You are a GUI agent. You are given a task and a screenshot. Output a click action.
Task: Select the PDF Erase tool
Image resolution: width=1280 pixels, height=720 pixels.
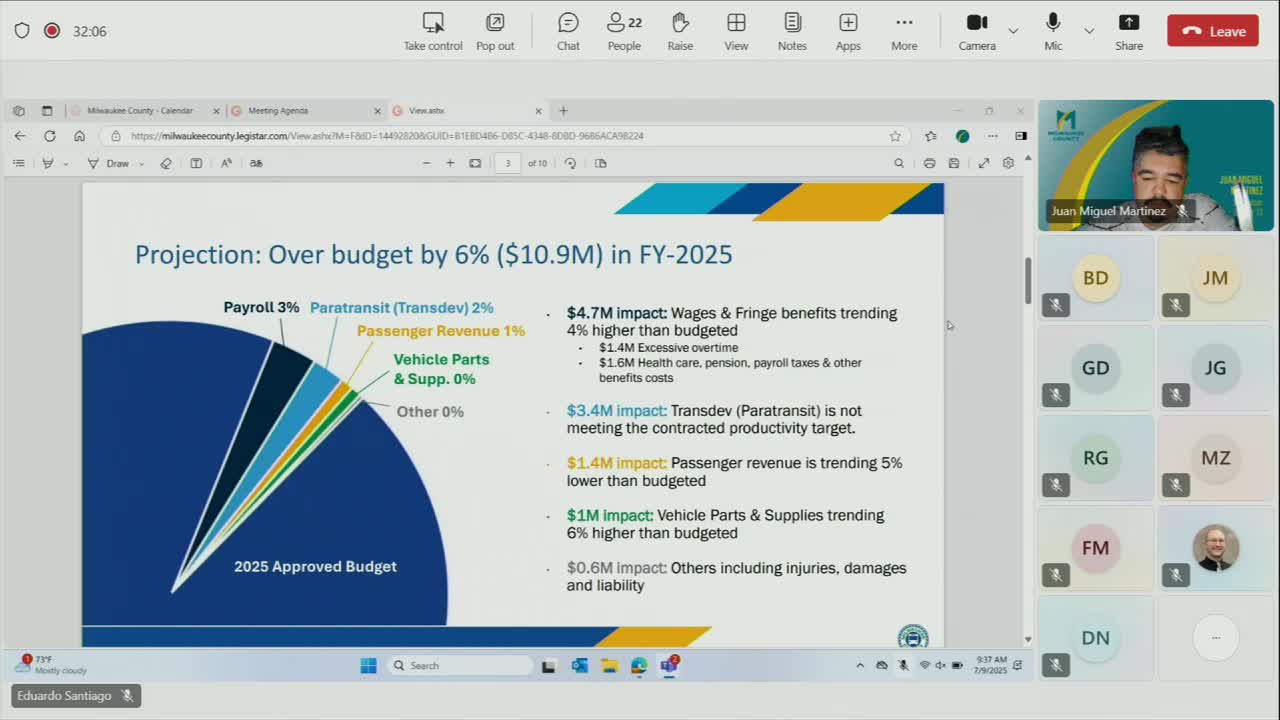(166, 163)
